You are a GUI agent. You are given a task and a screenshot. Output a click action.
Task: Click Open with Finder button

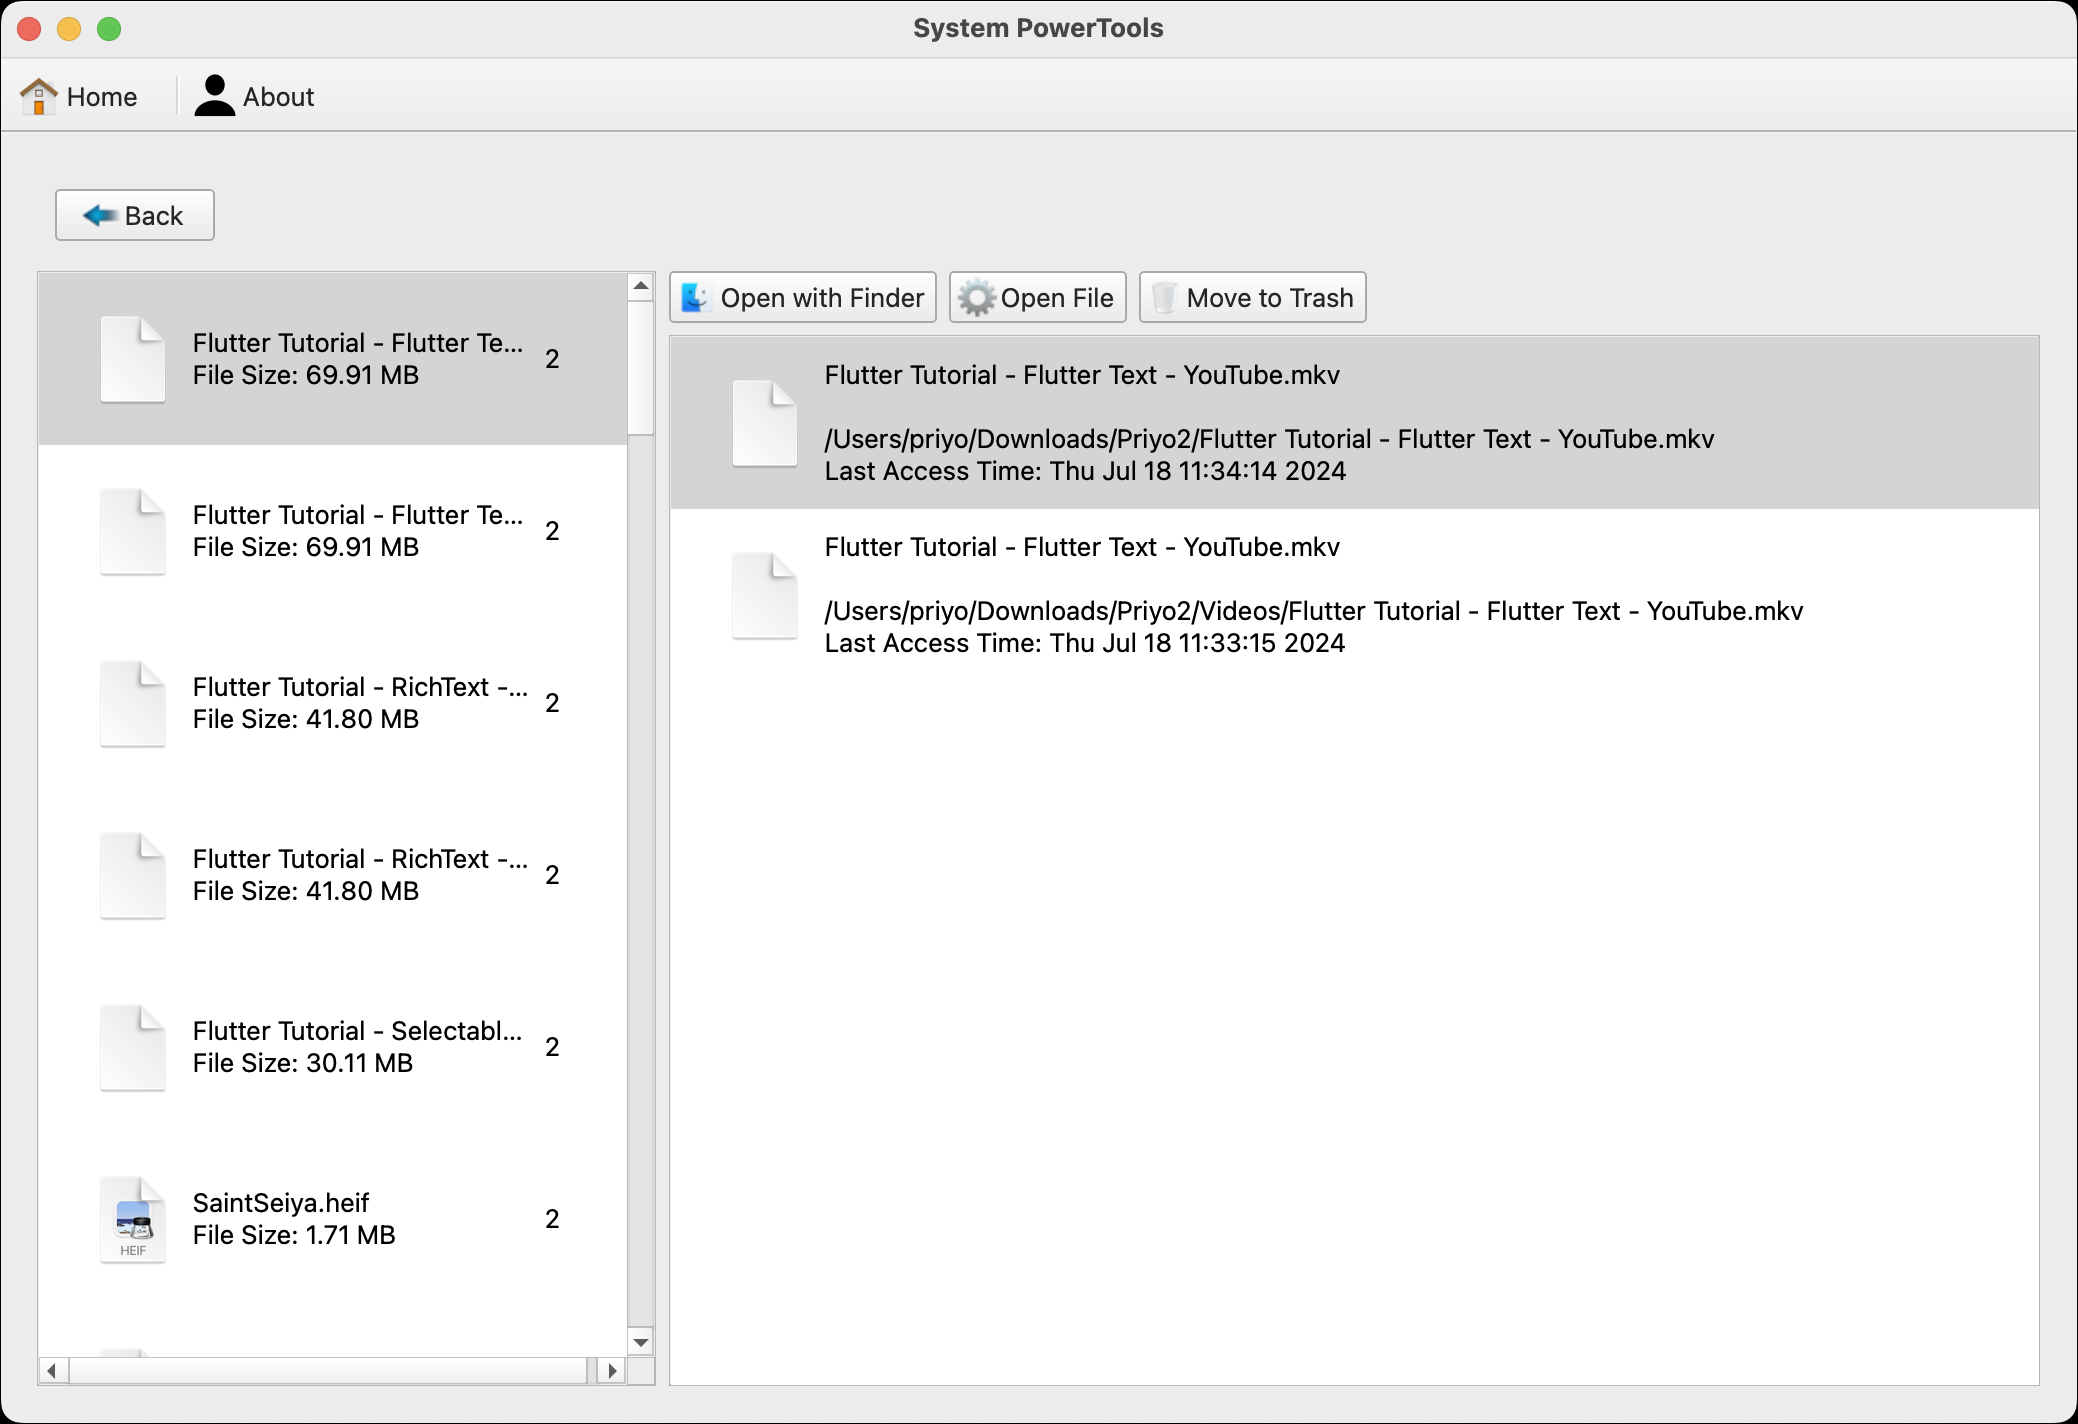[803, 297]
